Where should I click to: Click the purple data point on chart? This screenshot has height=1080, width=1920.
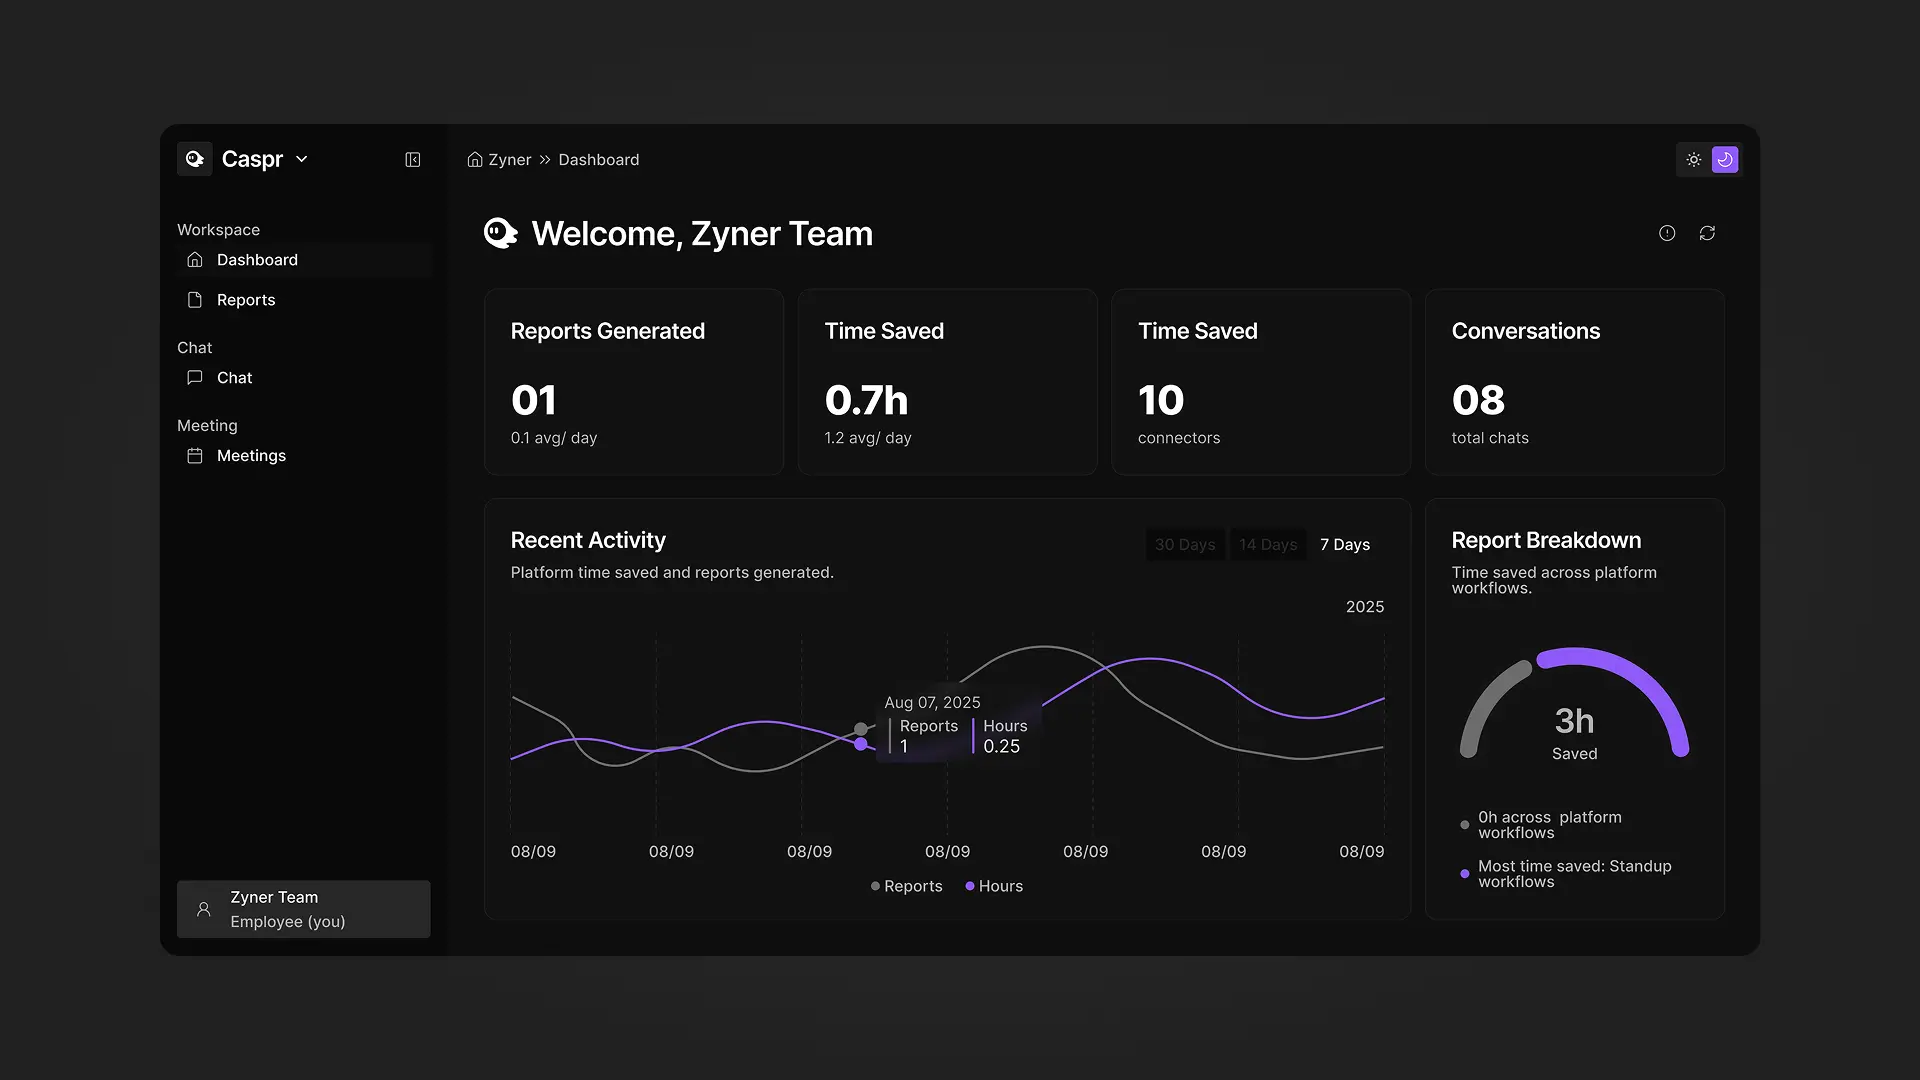point(861,744)
